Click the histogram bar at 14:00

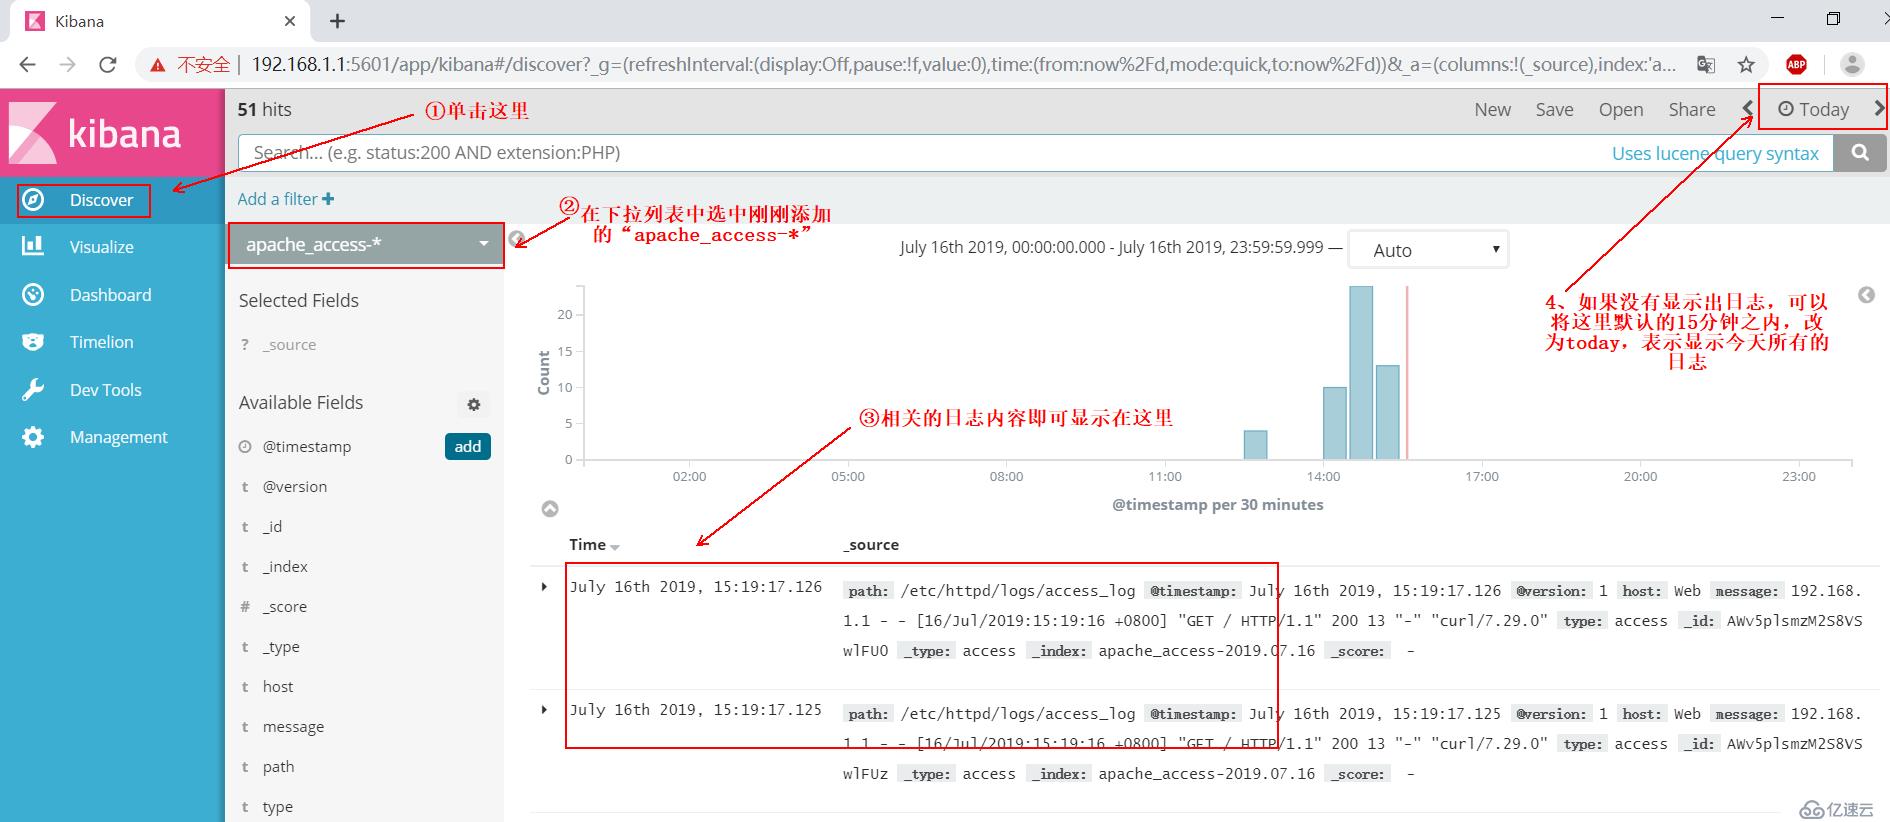tap(1334, 424)
